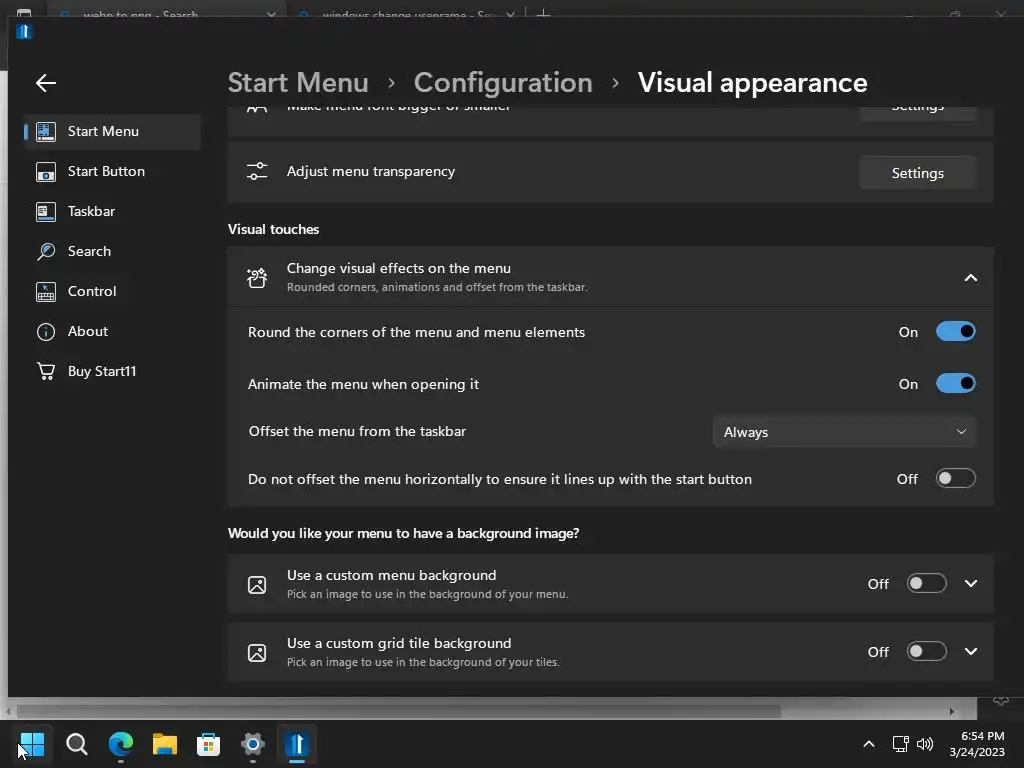
Task: Collapse the Change visual effects section
Action: (970, 278)
